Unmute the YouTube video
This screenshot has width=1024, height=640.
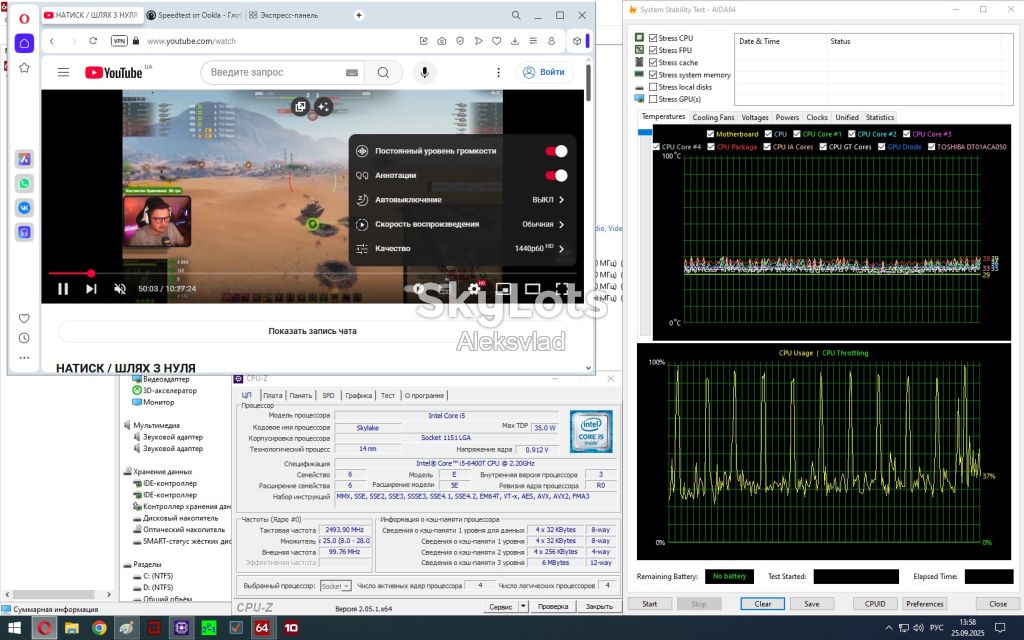point(120,289)
